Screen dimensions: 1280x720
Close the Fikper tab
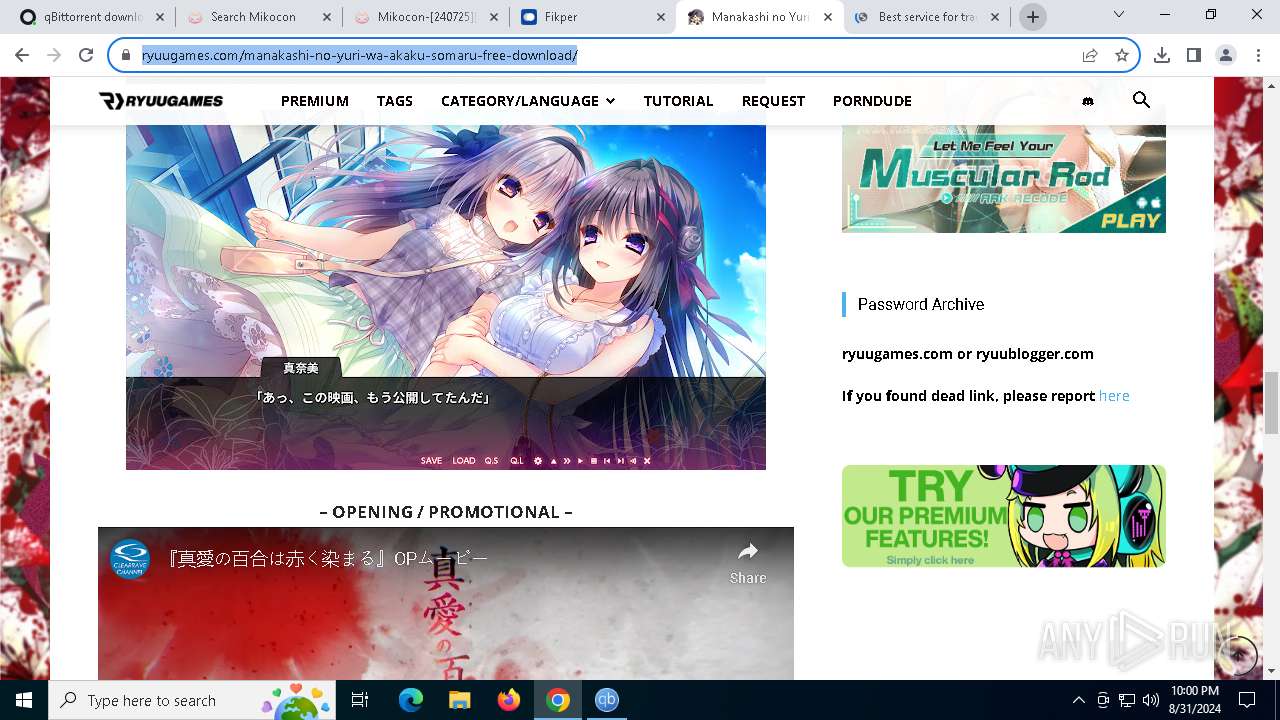[661, 17]
